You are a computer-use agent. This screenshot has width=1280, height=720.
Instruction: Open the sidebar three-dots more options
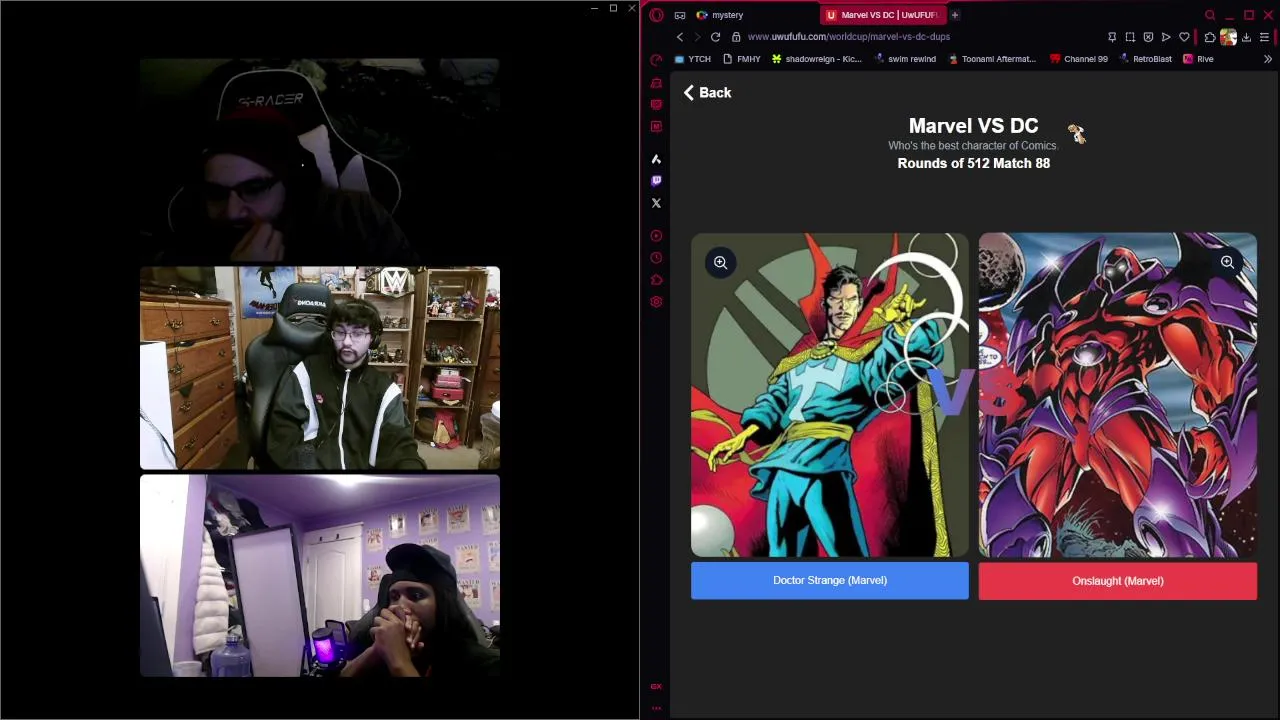click(656, 708)
